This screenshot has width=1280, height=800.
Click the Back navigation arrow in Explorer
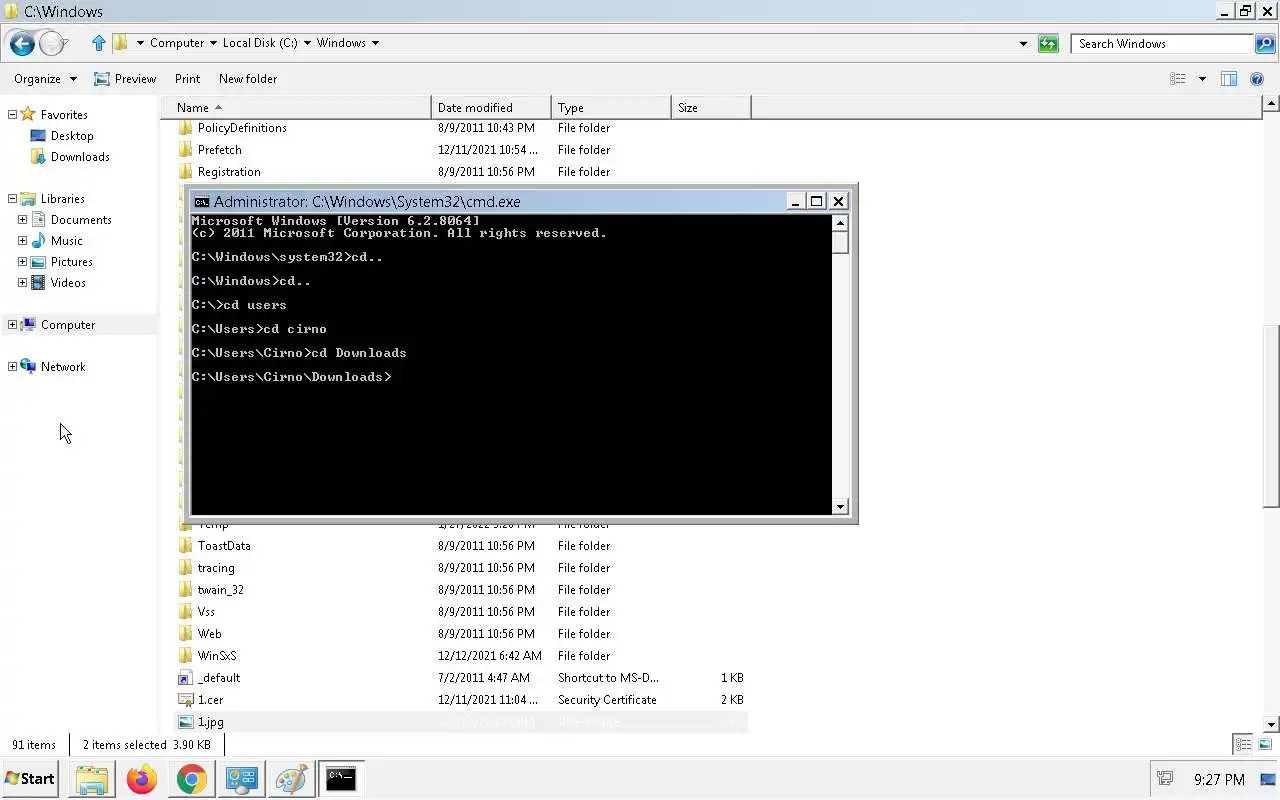point(22,43)
